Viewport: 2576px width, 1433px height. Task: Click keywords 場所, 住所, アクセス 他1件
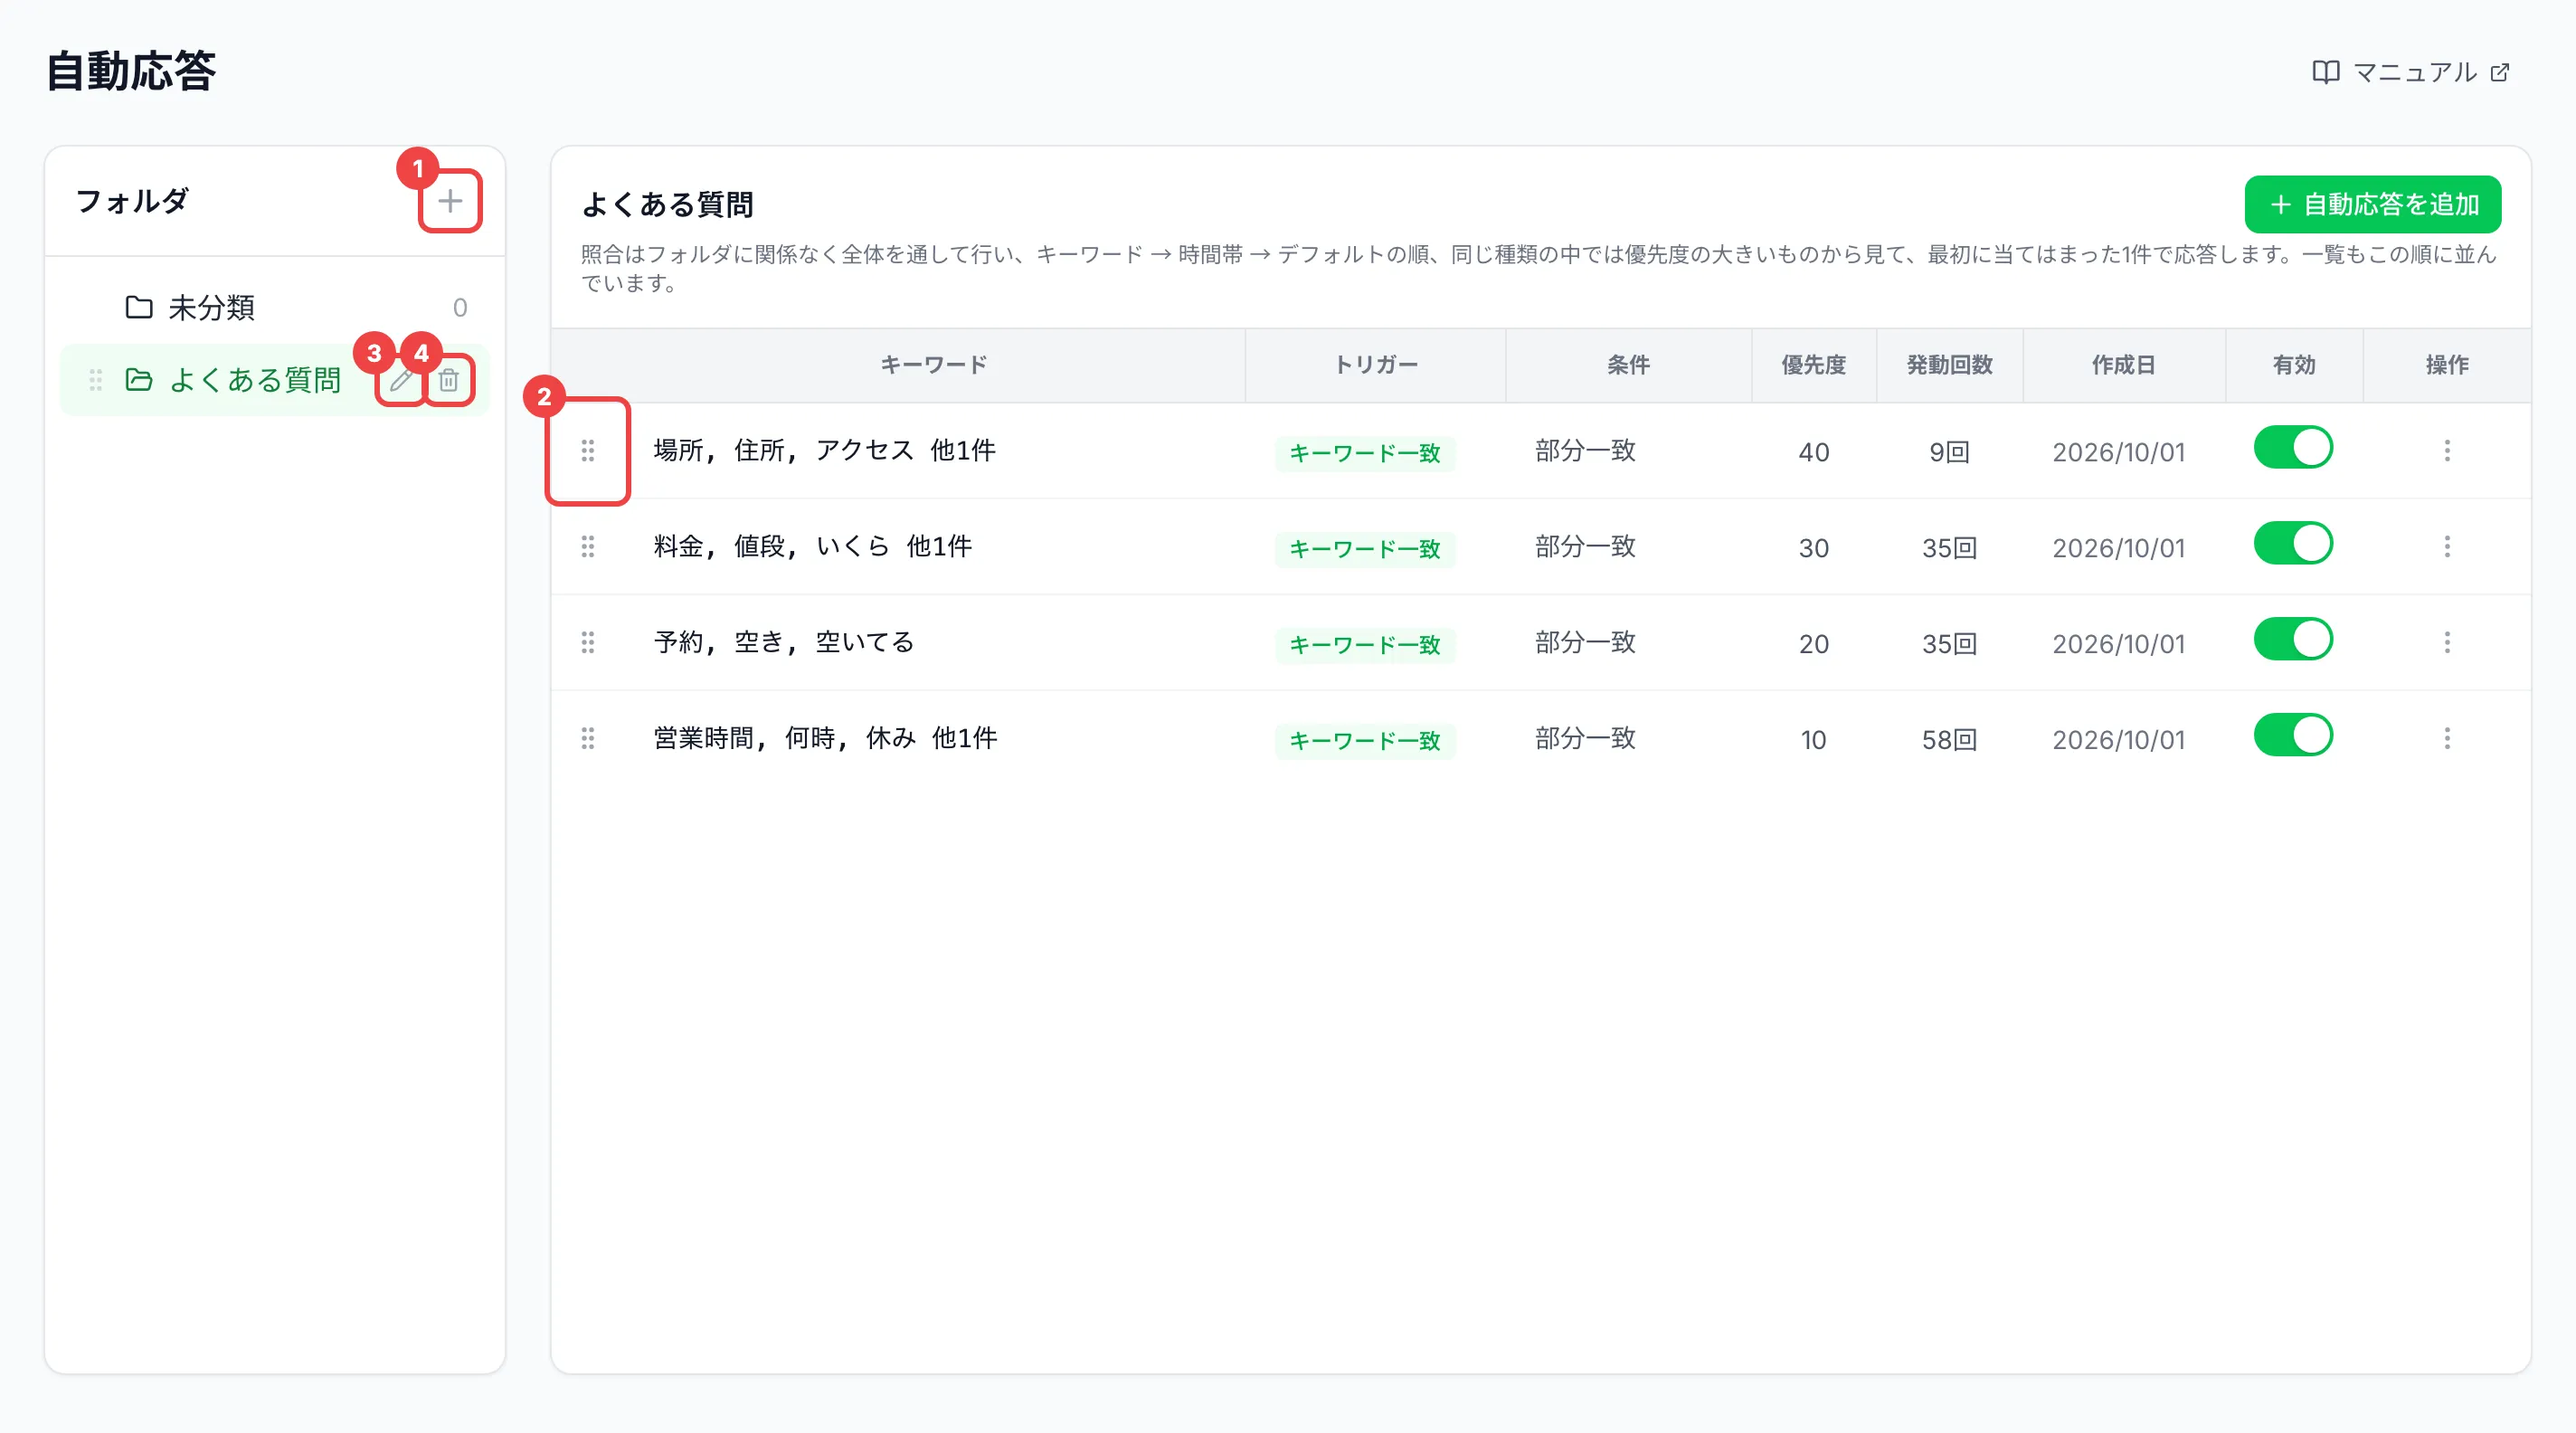click(x=824, y=451)
